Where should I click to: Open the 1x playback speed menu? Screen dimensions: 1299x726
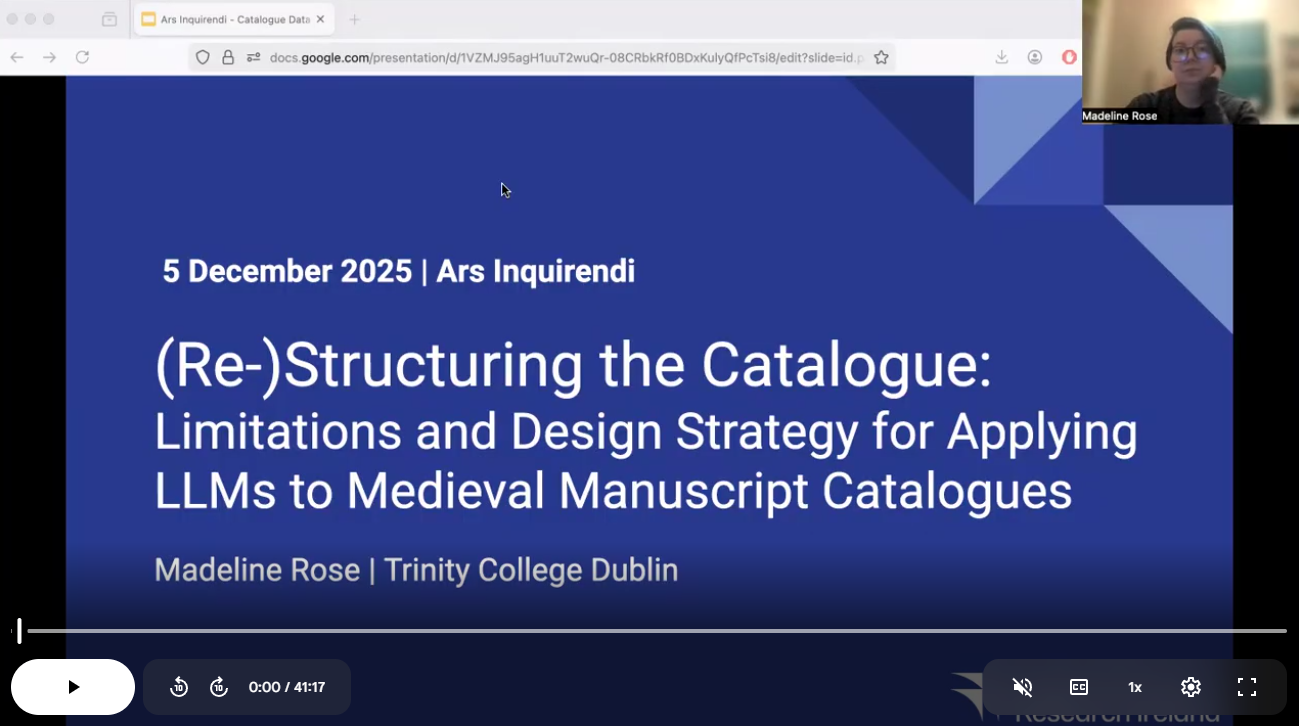(1135, 687)
